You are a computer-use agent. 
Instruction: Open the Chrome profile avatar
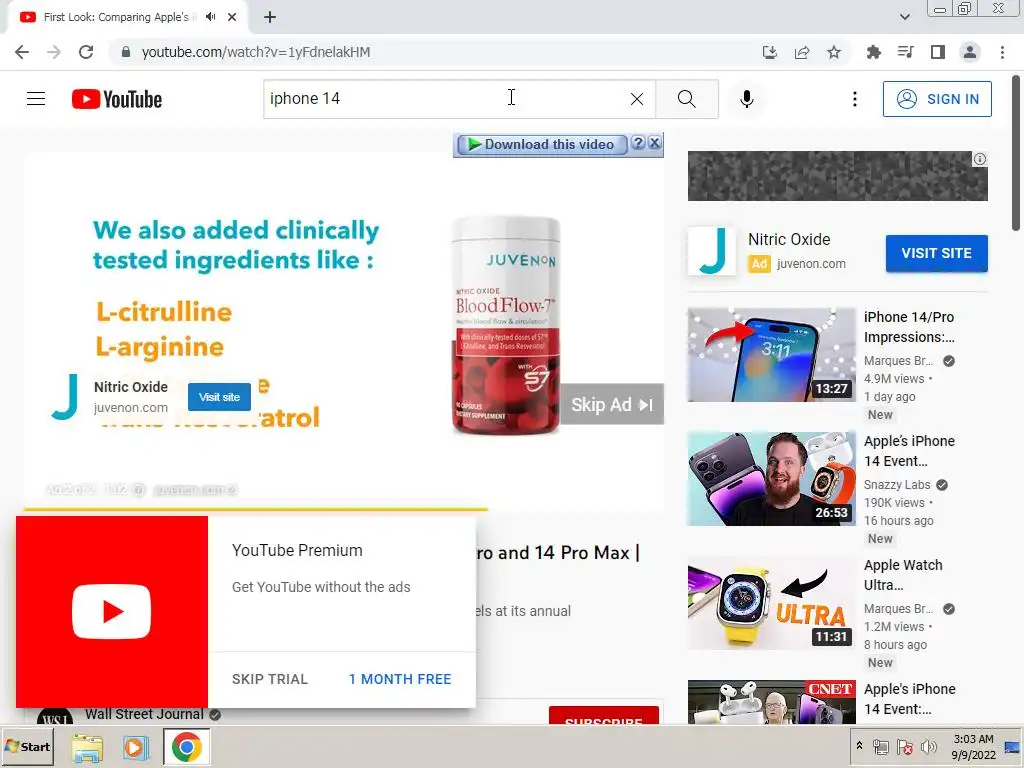coord(970,52)
